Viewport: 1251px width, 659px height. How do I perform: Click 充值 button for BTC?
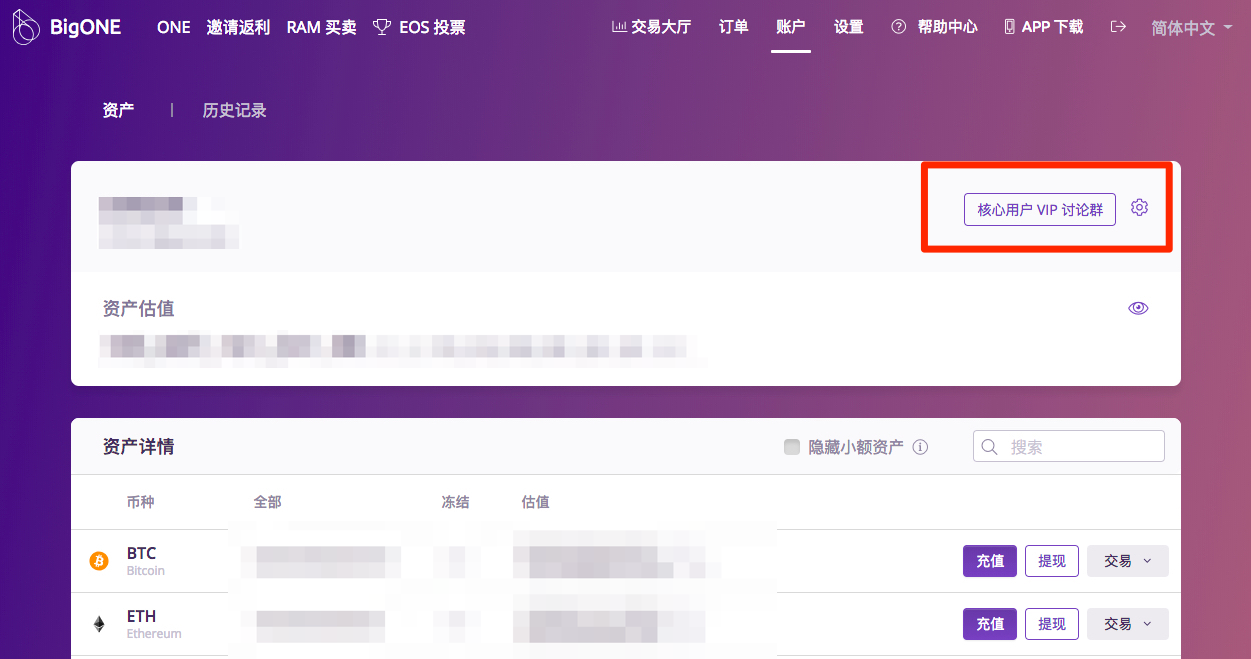click(990, 561)
